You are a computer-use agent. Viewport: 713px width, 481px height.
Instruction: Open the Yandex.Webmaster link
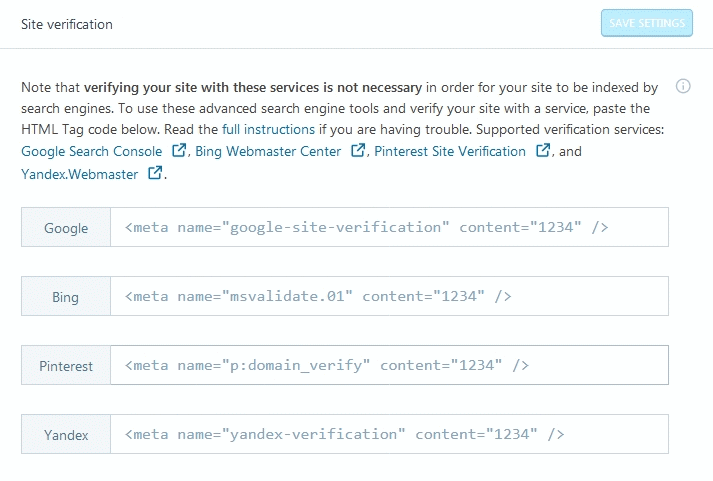[80, 174]
